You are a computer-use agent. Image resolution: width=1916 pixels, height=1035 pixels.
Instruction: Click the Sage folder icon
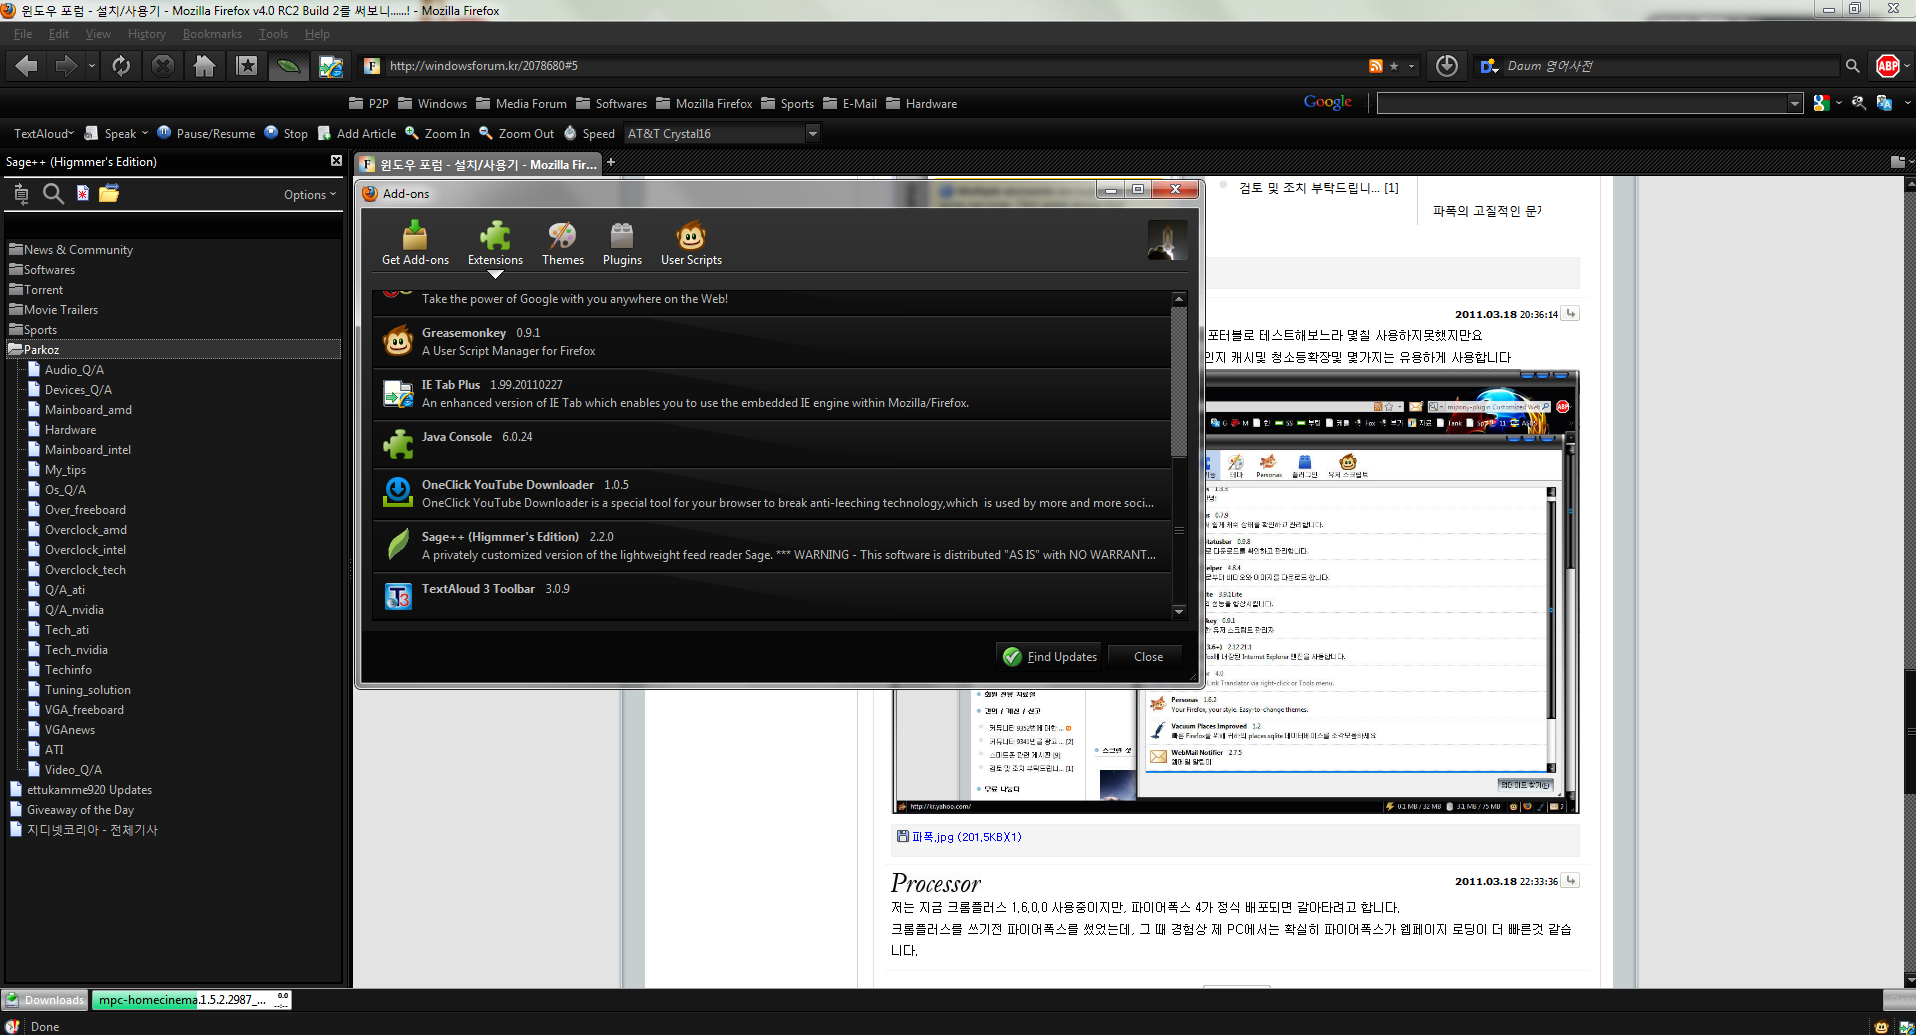[109, 193]
